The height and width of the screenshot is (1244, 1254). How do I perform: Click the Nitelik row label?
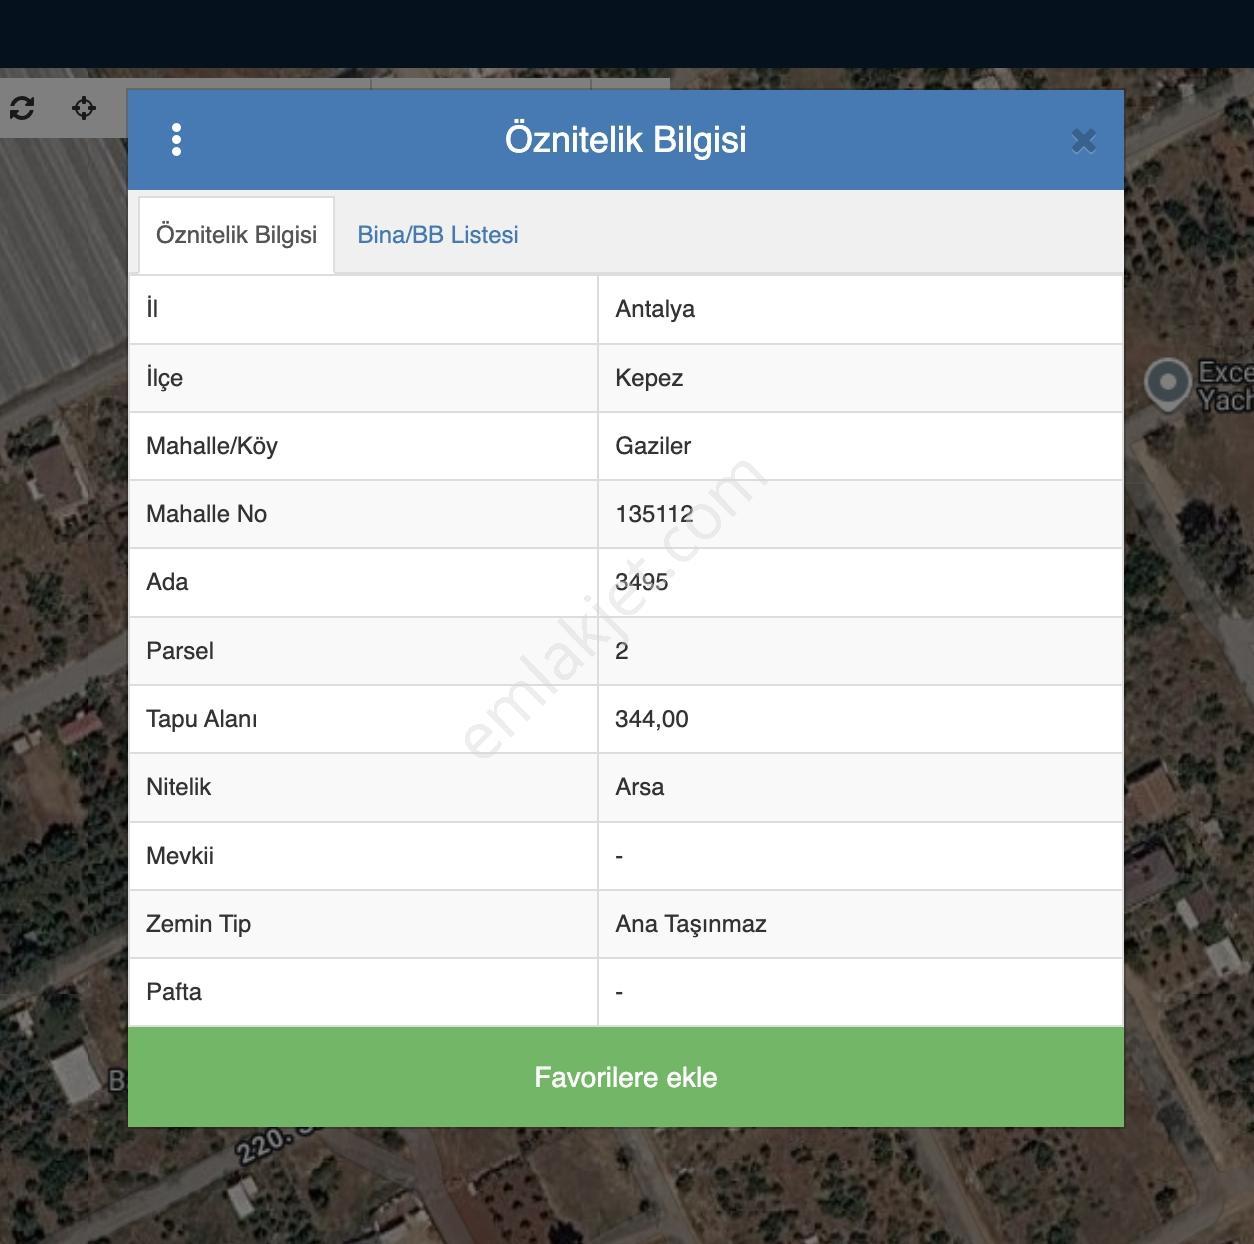(x=178, y=787)
